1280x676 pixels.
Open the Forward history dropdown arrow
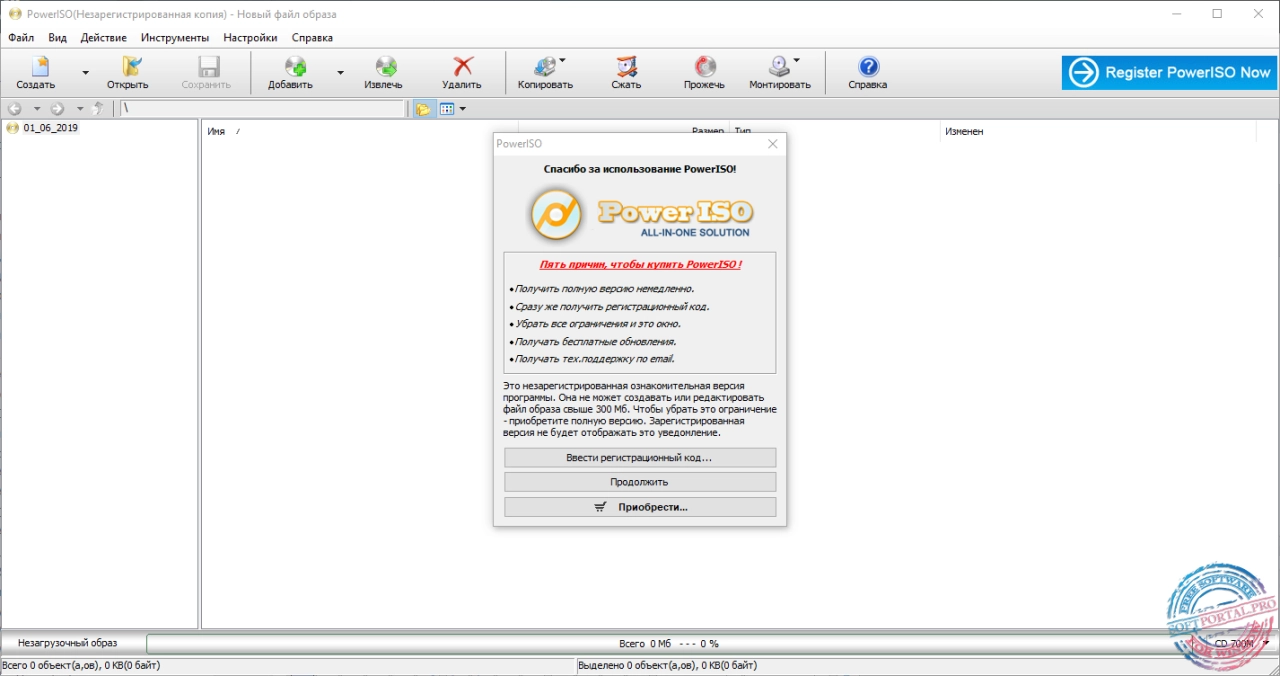click(x=80, y=109)
